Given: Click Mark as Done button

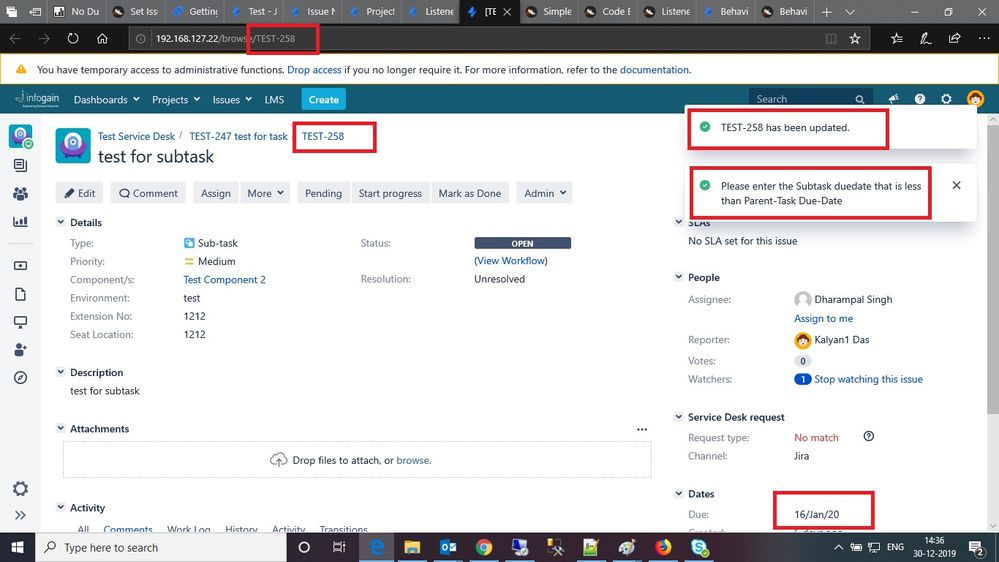Looking at the screenshot, I should (470, 193).
